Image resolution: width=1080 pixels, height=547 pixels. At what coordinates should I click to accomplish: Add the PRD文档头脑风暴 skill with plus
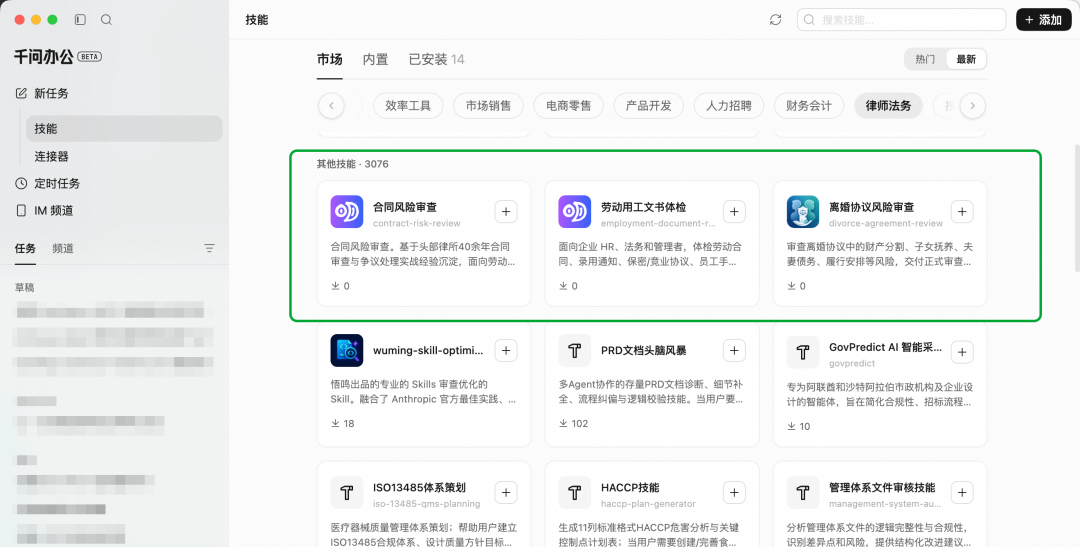pyautogui.click(x=734, y=351)
